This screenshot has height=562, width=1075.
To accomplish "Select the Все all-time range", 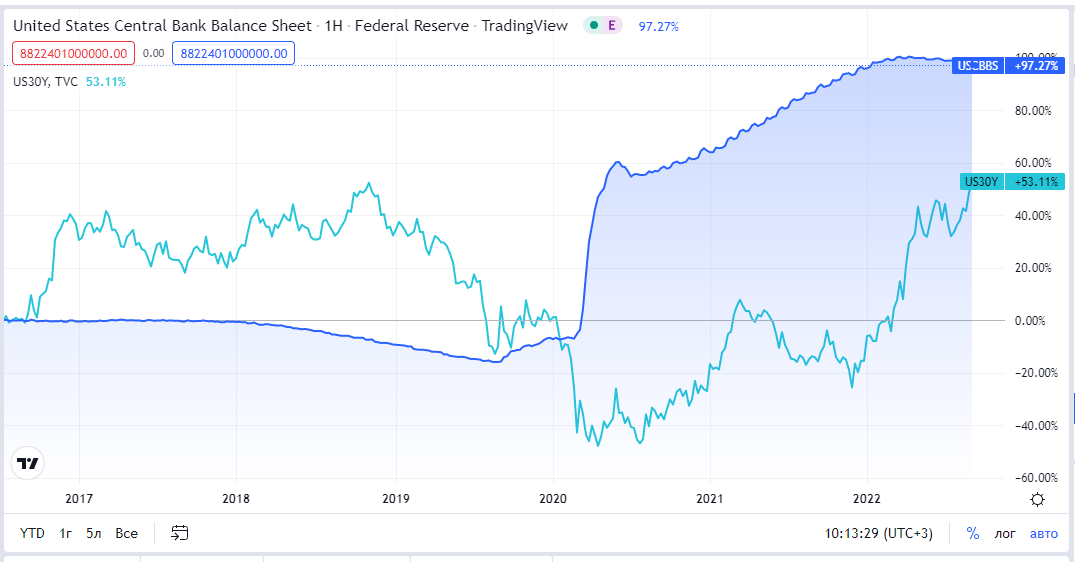I will [126, 533].
